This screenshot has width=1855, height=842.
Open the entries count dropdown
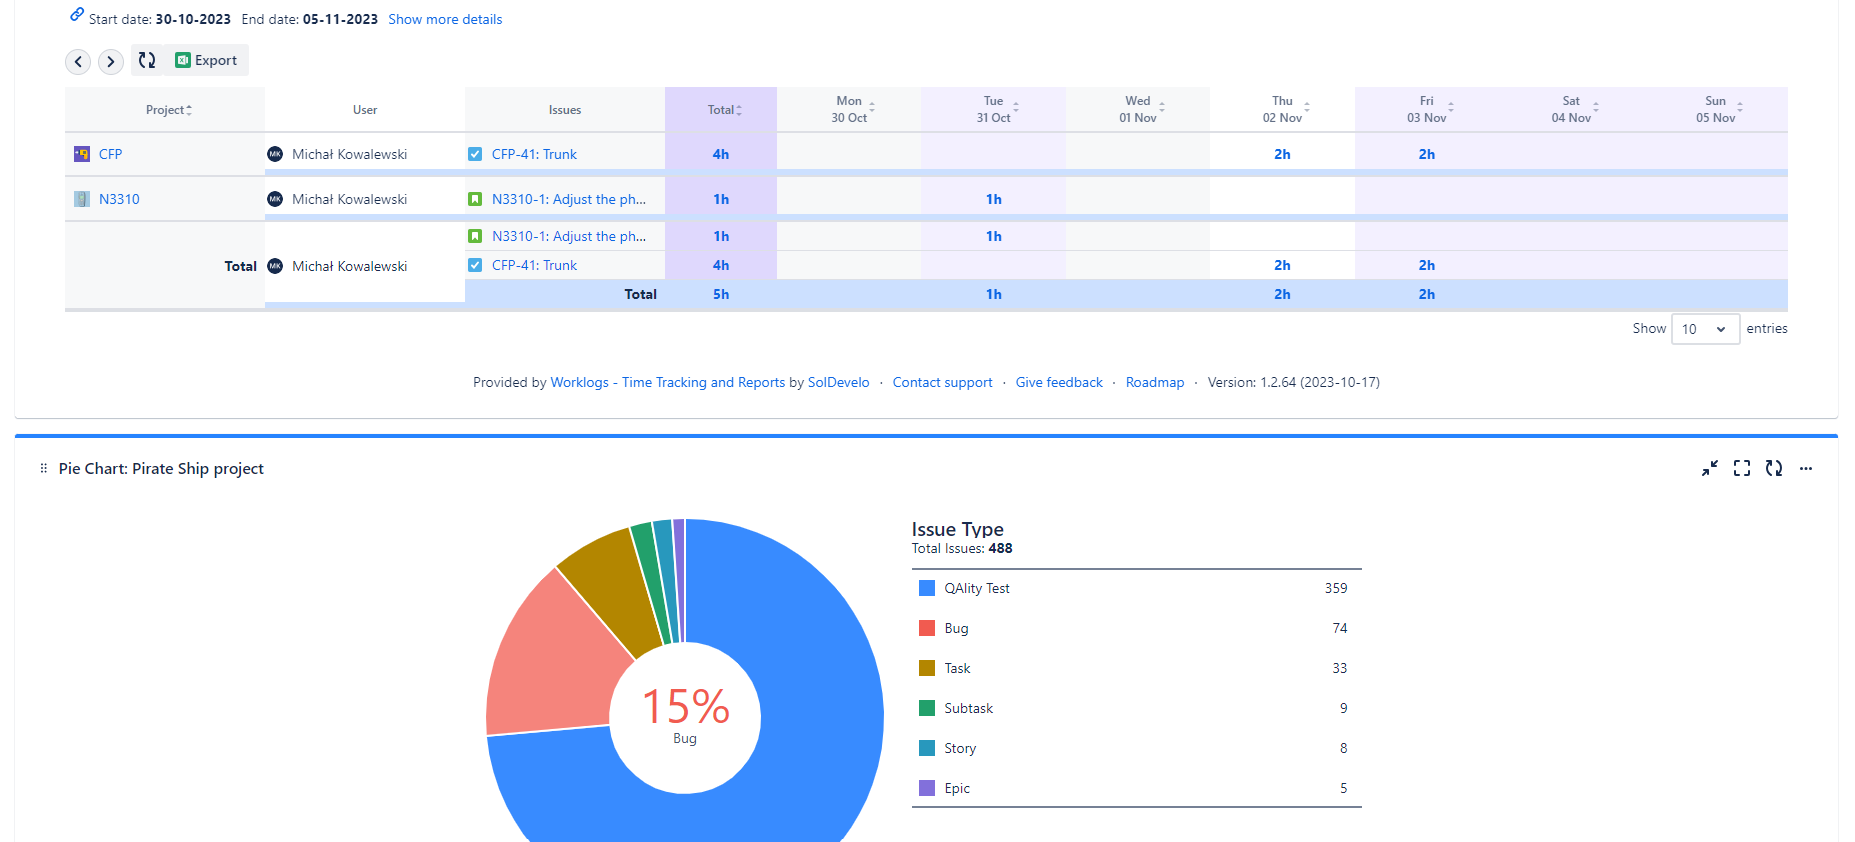coord(1704,329)
